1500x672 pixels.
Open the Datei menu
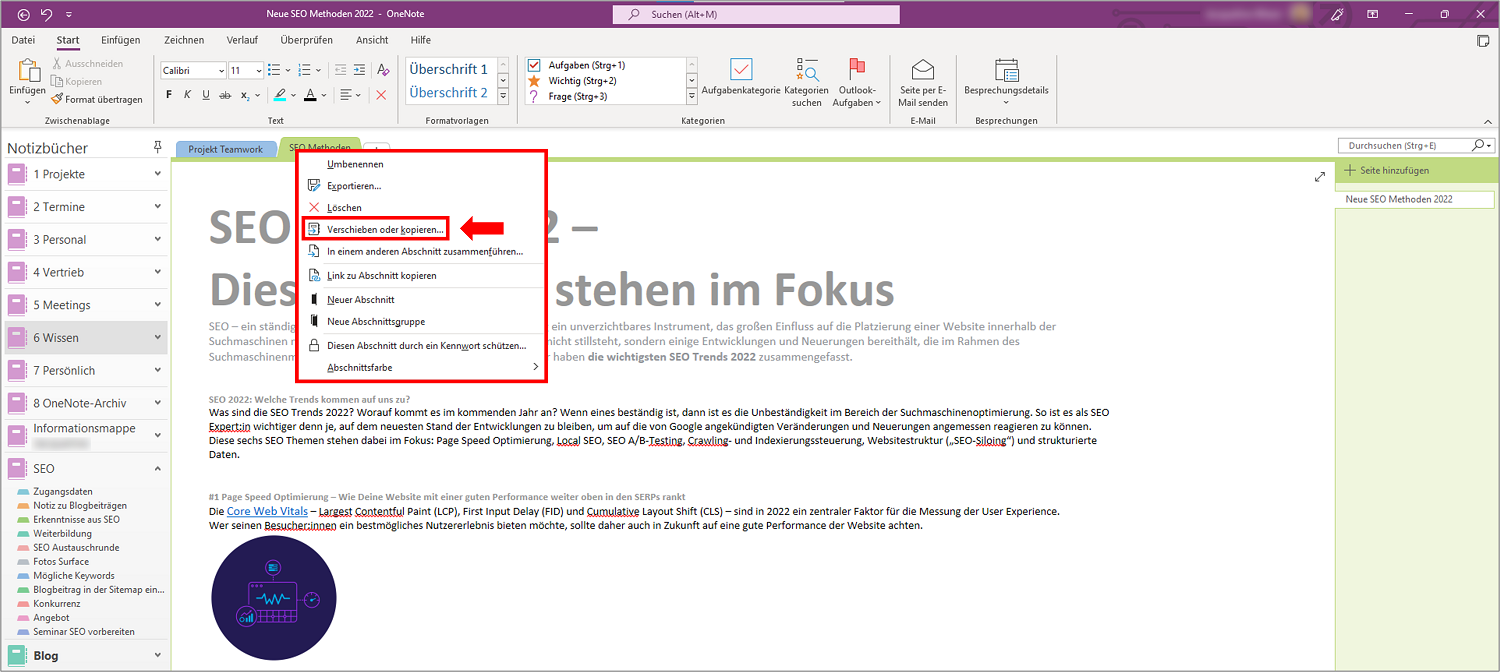pyautogui.click(x=23, y=40)
